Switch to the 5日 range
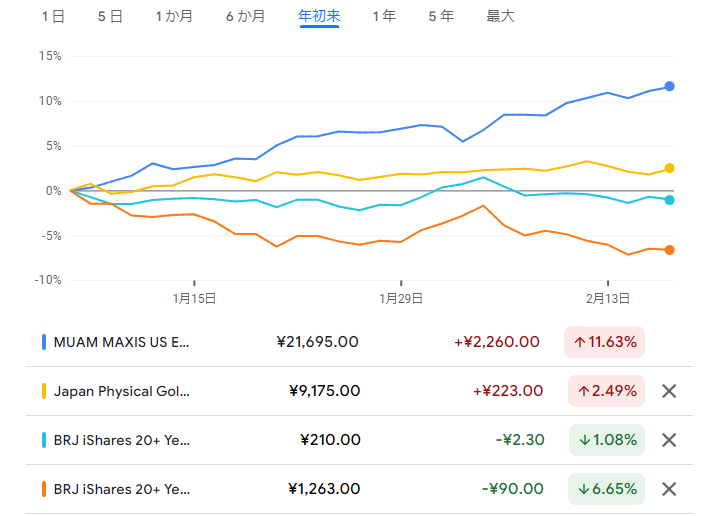The height and width of the screenshot is (516, 713). 110,16
